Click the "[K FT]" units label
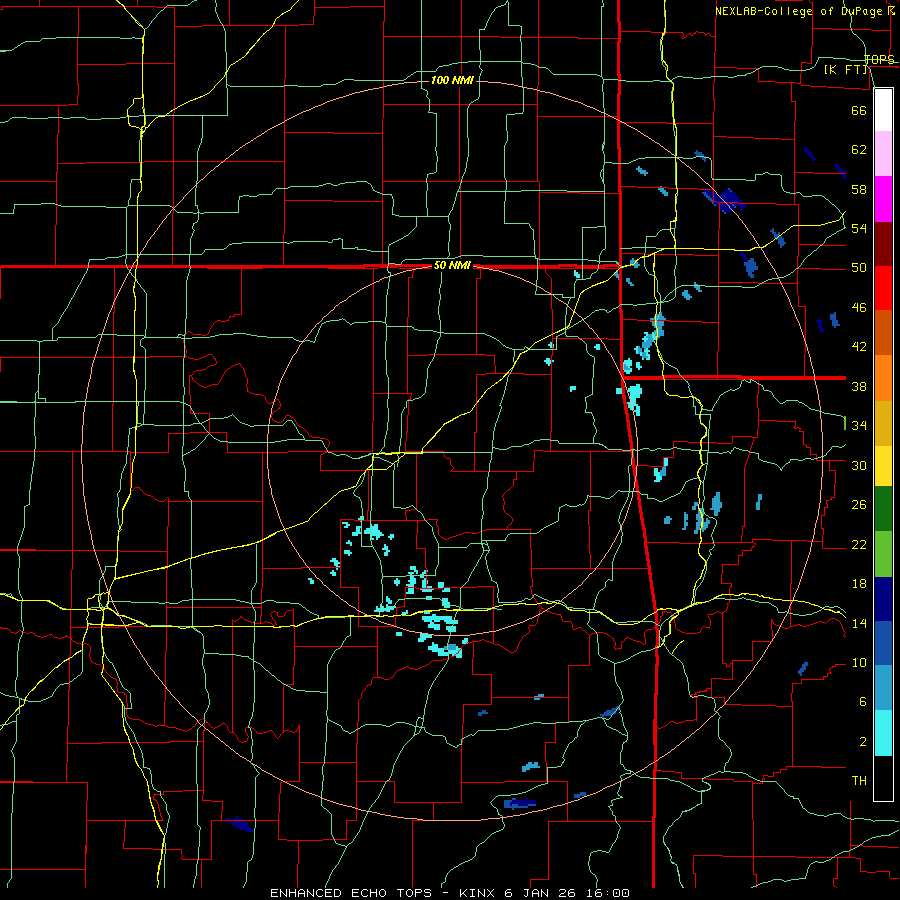Screen dimensions: 900x900 coord(846,70)
